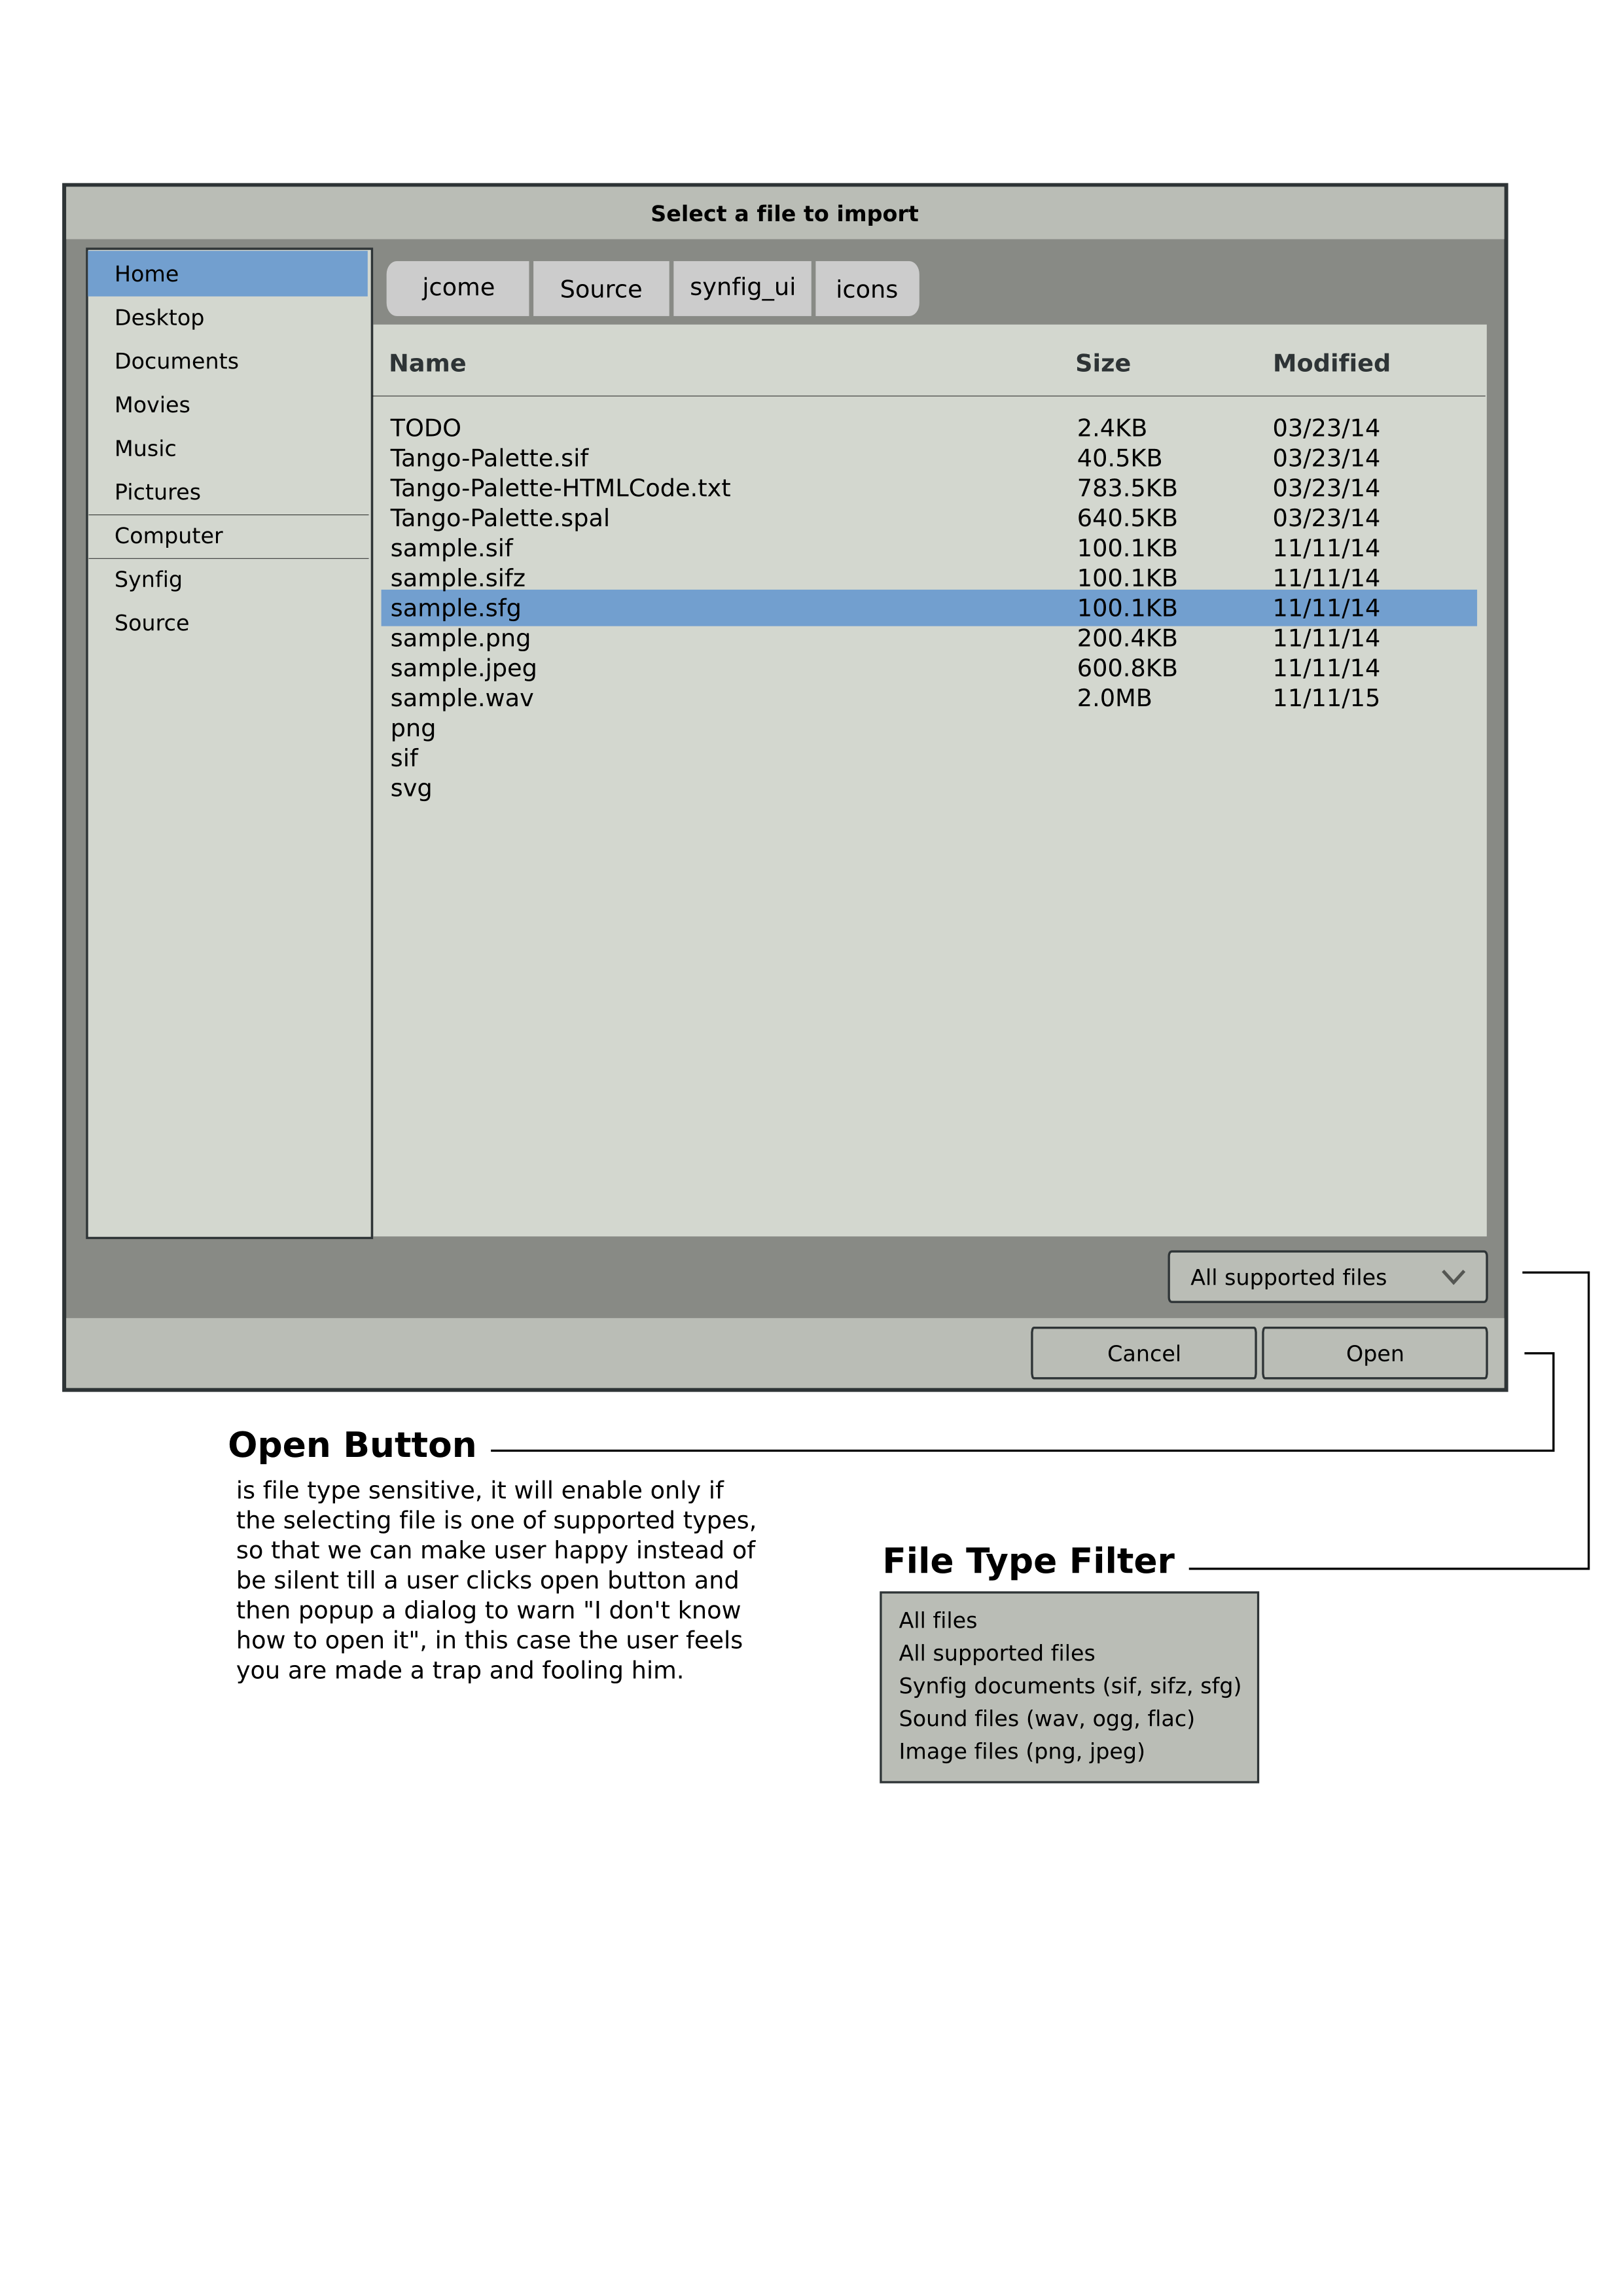This screenshot has width=1623, height=2296.
Task: Sort files by Name column header
Action: (x=427, y=363)
